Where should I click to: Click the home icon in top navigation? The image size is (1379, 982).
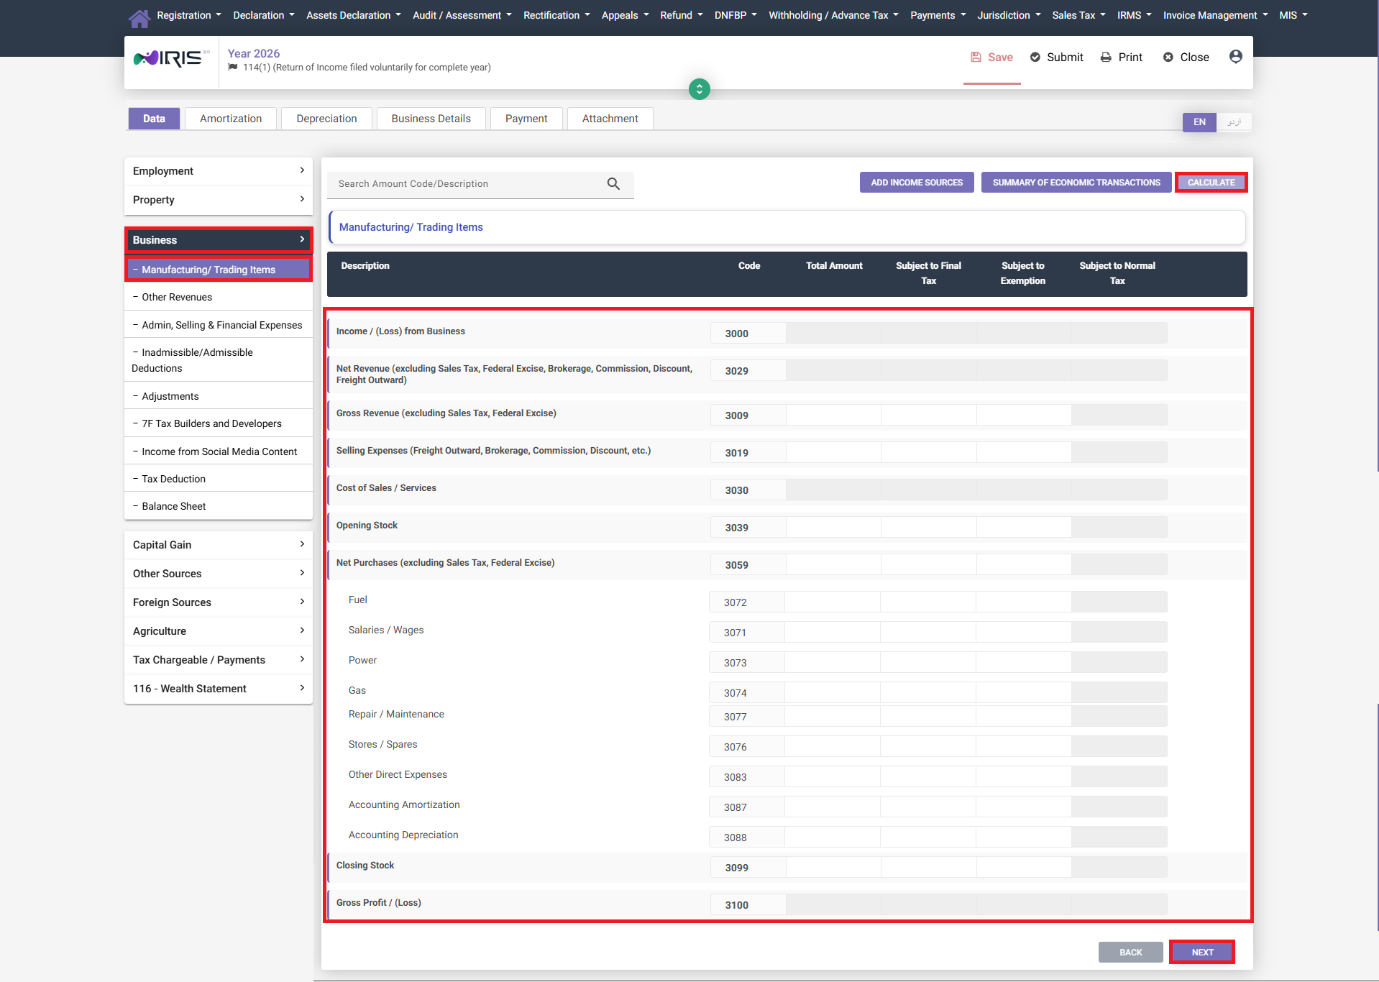pos(139,18)
